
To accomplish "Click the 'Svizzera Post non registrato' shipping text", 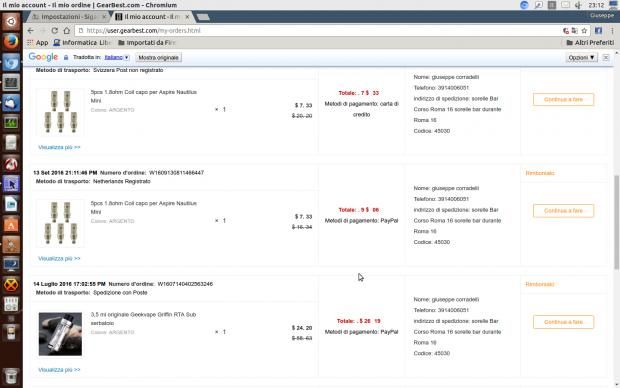I will click(128, 70).
